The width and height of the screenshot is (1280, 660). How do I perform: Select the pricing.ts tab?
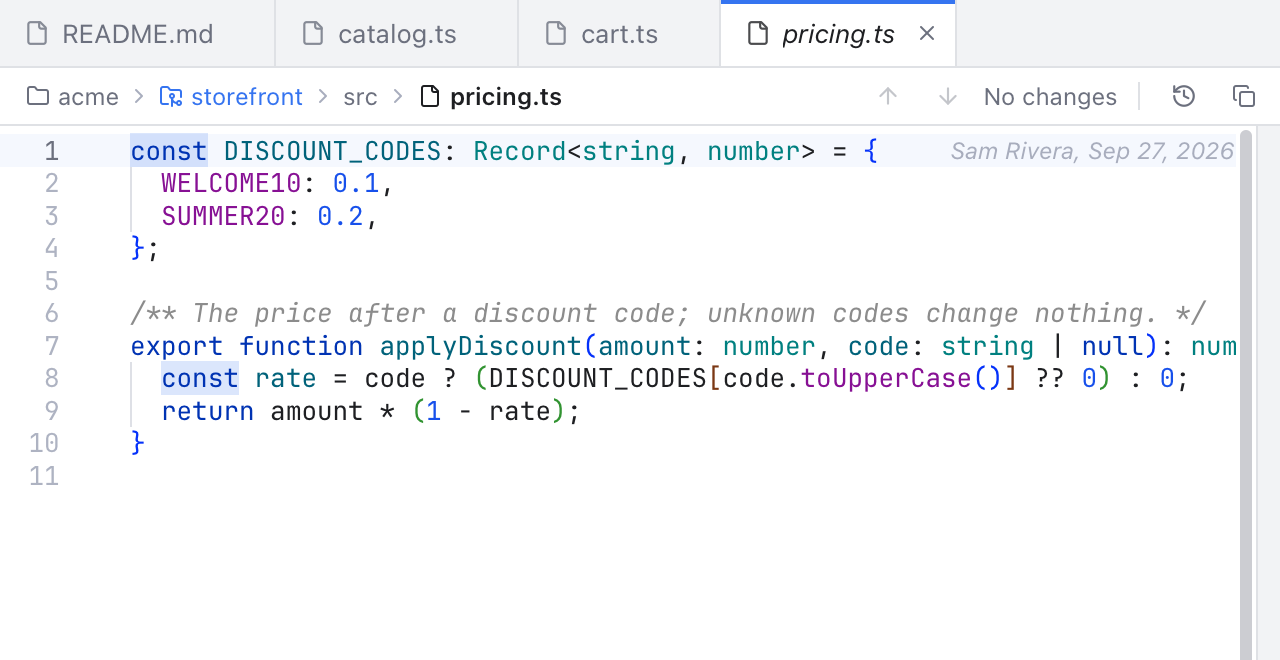[838, 34]
